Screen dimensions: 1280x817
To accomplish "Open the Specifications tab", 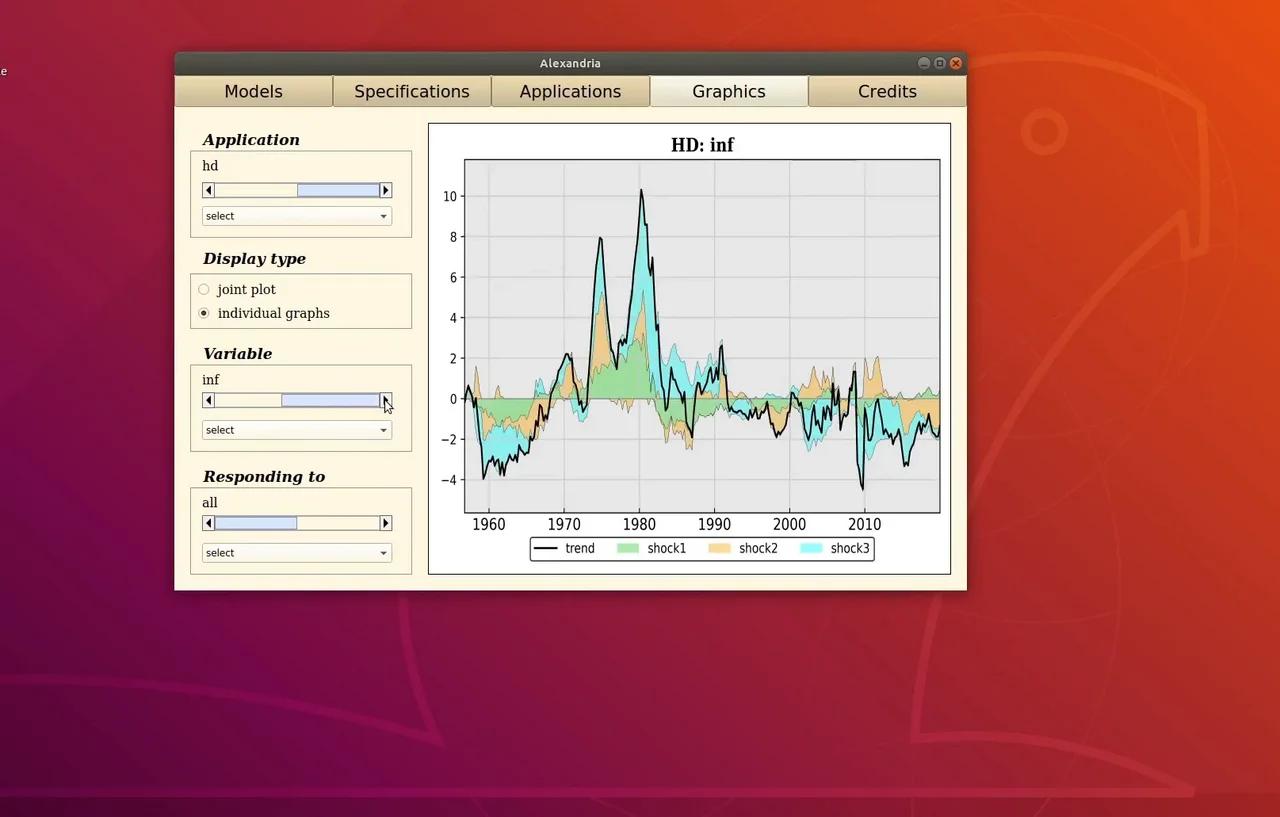I will point(411,91).
